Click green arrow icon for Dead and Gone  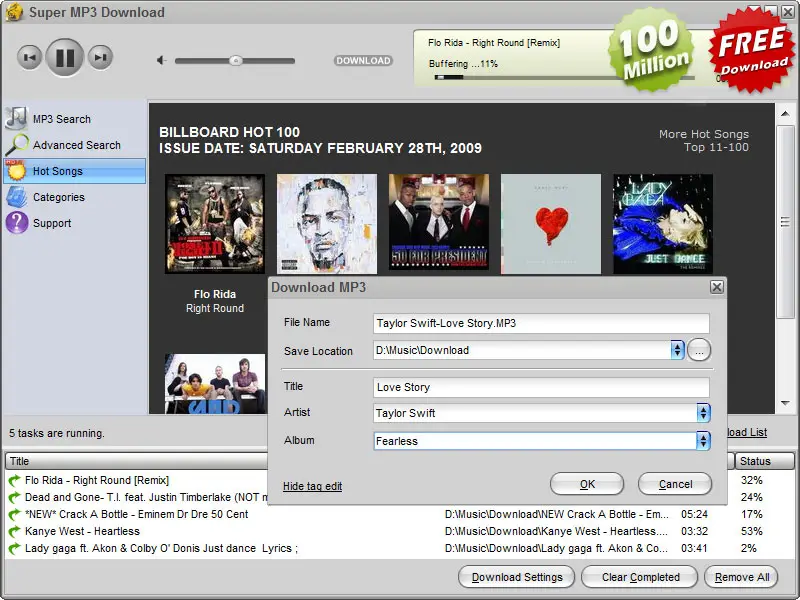(14, 497)
